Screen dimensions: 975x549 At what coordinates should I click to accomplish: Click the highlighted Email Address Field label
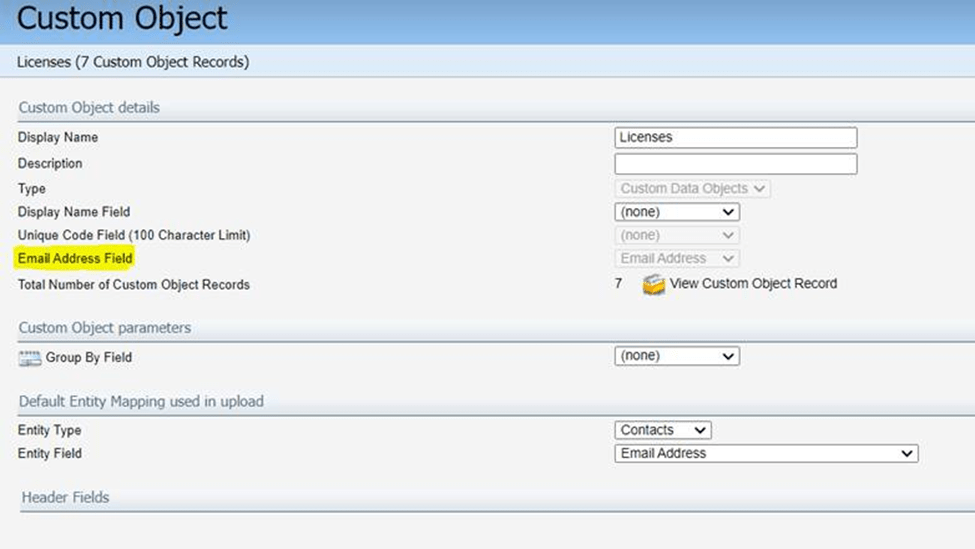click(x=75, y=259)
